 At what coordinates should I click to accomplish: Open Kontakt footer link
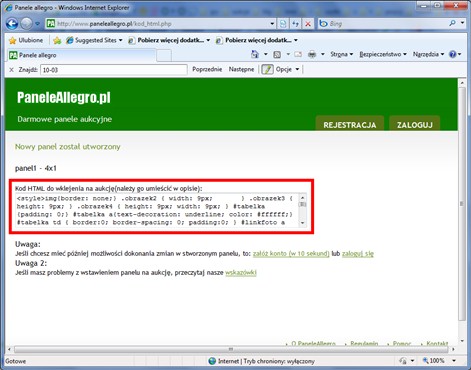437,343
